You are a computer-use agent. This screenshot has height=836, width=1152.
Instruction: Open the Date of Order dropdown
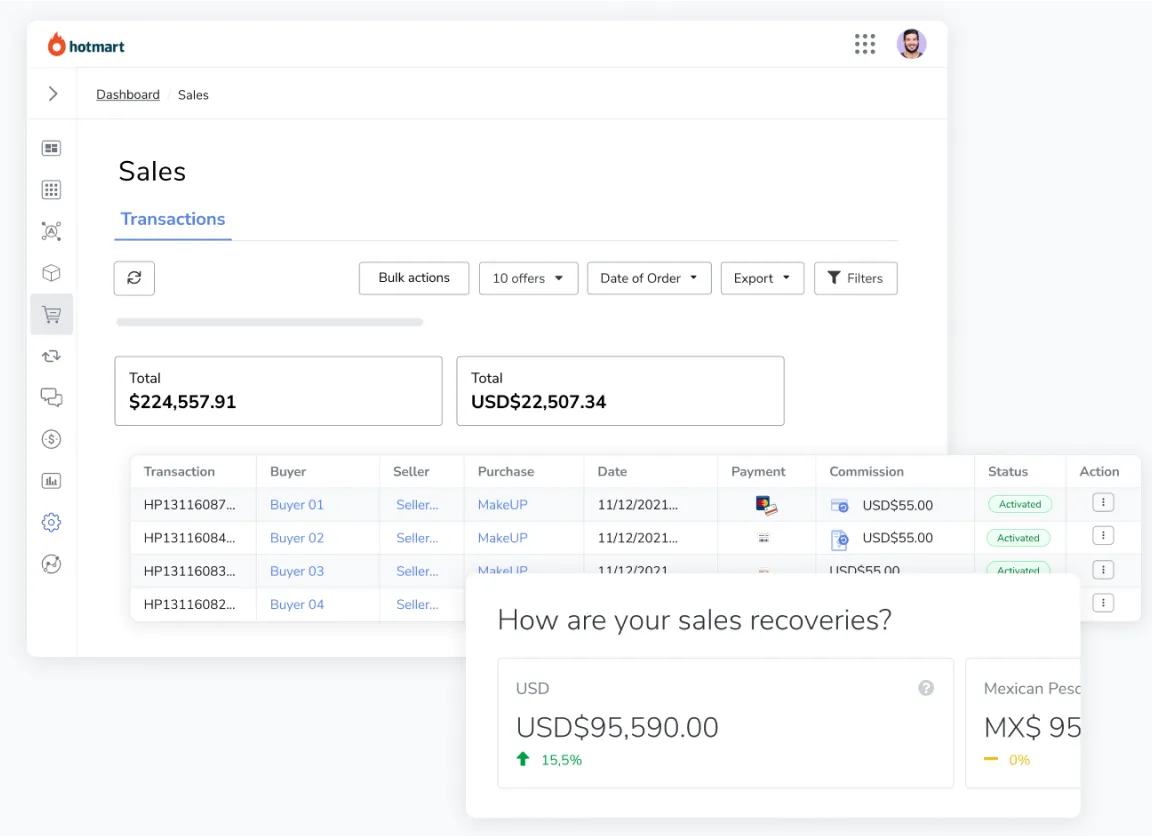(x=649, y=278)
